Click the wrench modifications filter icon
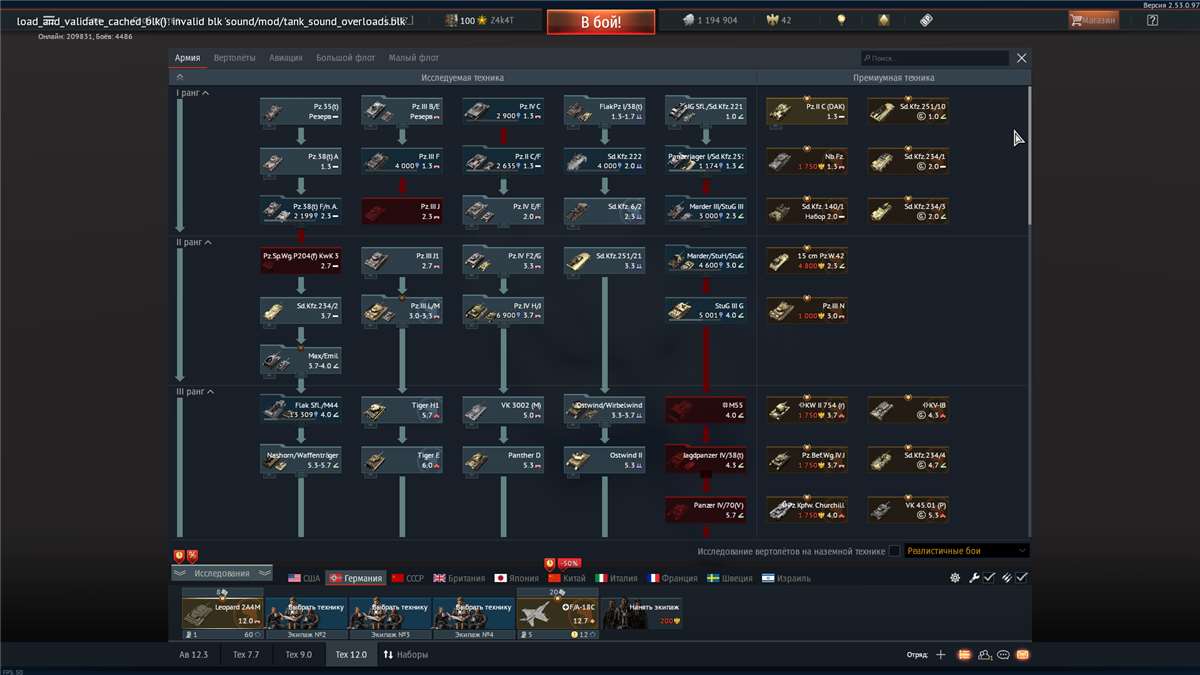The width and height of the screenshot is (1200, 675). point(974,578)
